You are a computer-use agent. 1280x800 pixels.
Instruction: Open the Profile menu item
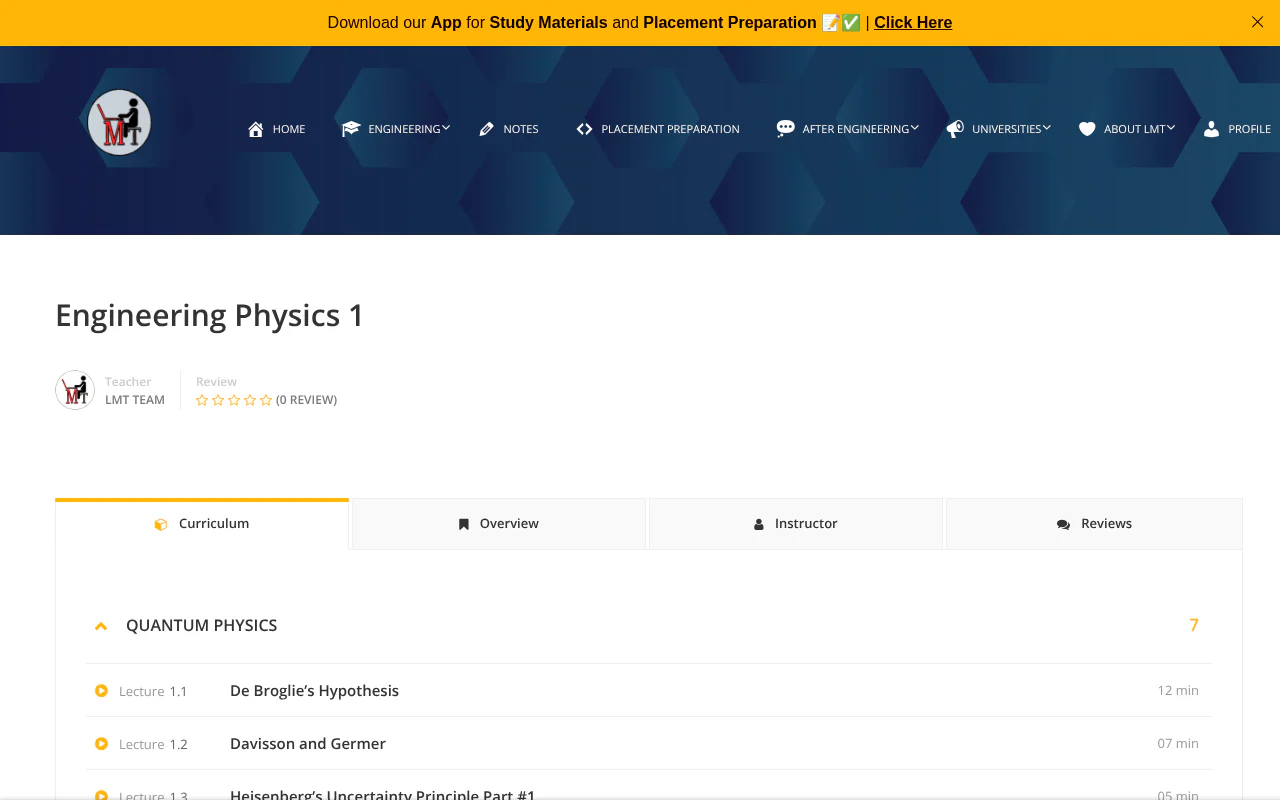1250,129
